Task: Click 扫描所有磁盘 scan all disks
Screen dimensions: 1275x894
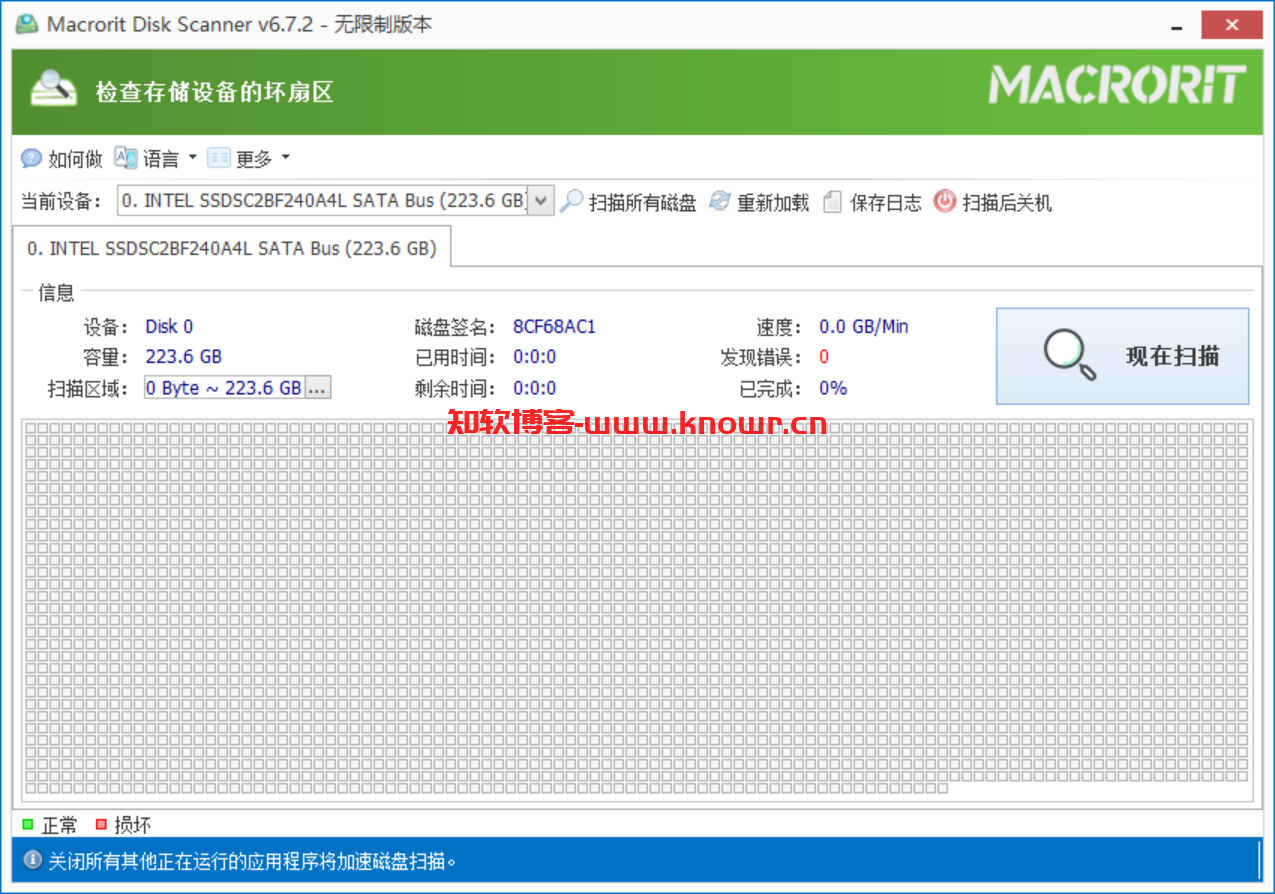Action: click(628, 202)
